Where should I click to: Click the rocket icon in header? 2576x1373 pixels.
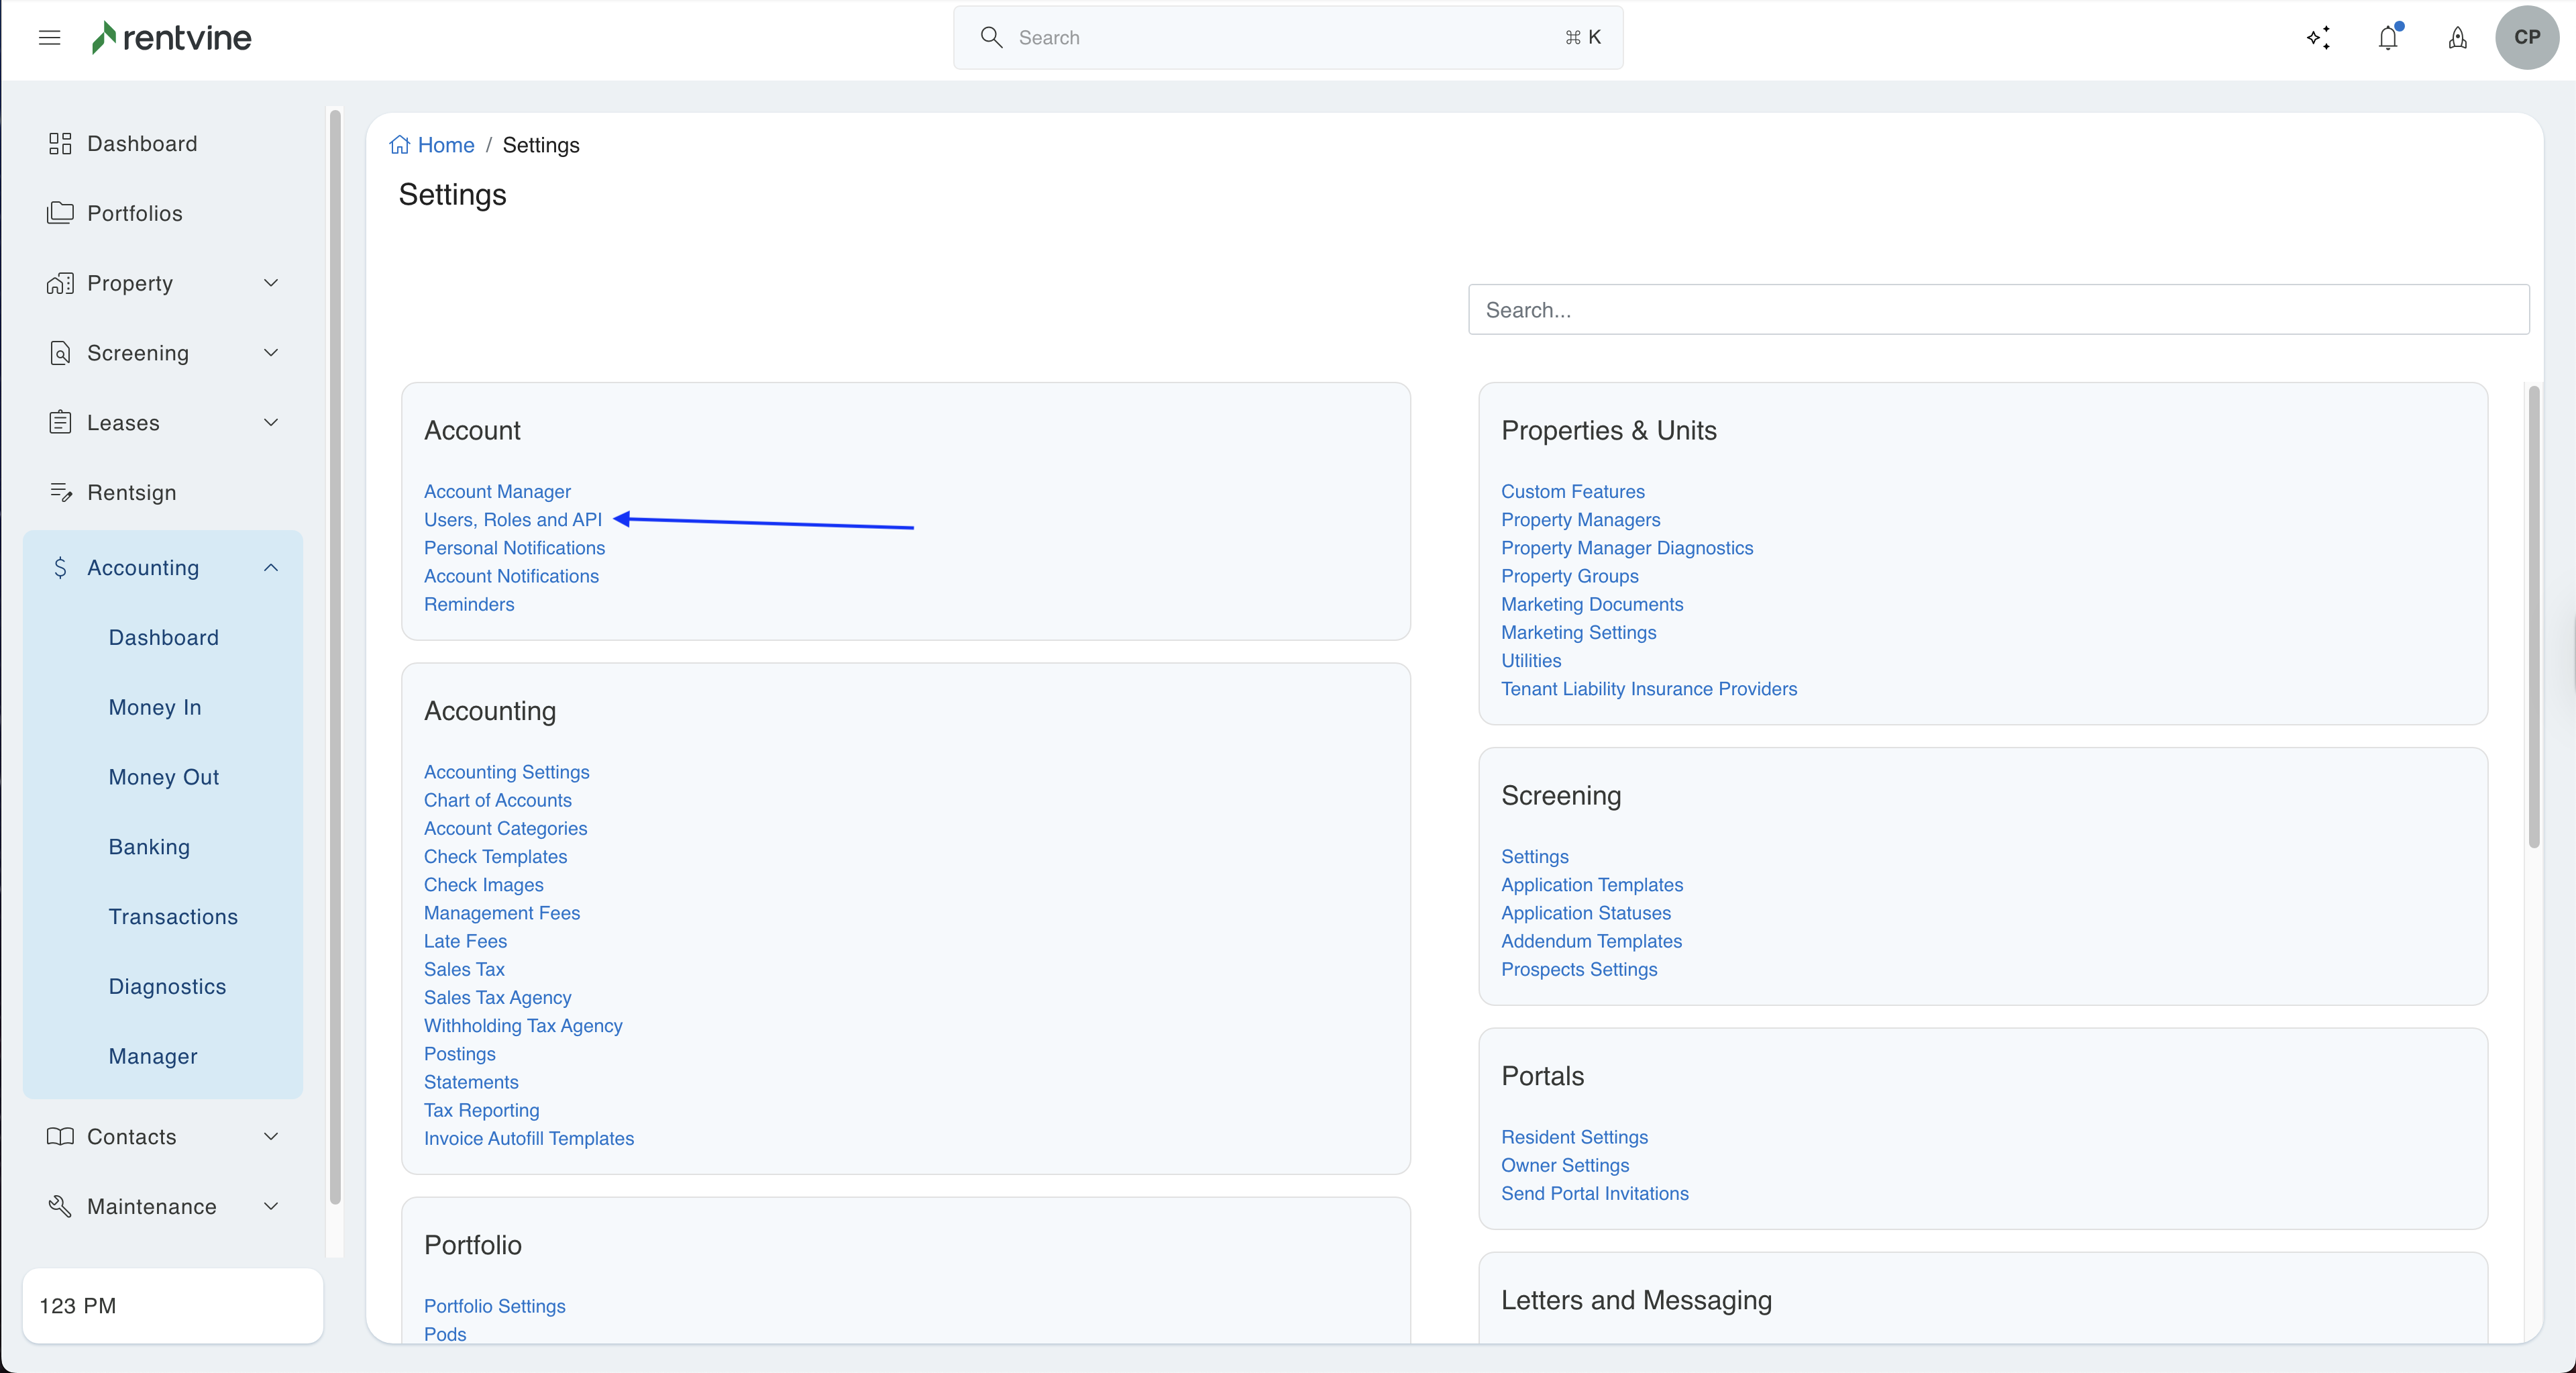[x=2457, y=38]
